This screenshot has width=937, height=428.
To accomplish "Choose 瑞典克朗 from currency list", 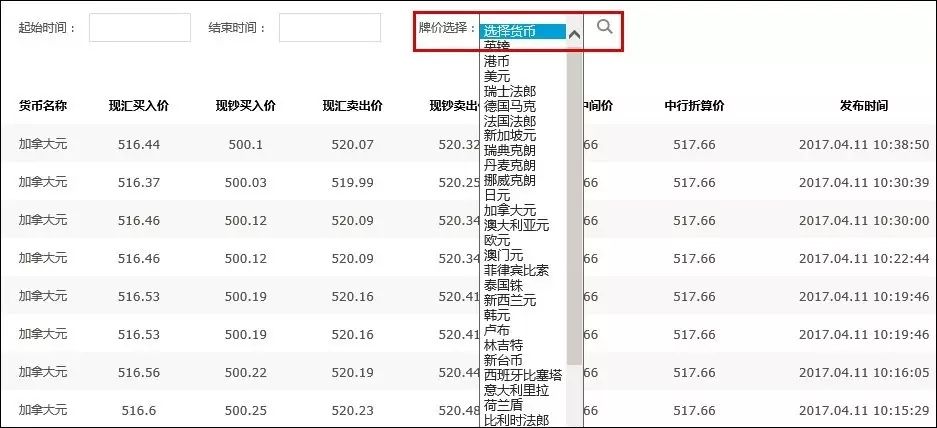I will pos(510,151).
